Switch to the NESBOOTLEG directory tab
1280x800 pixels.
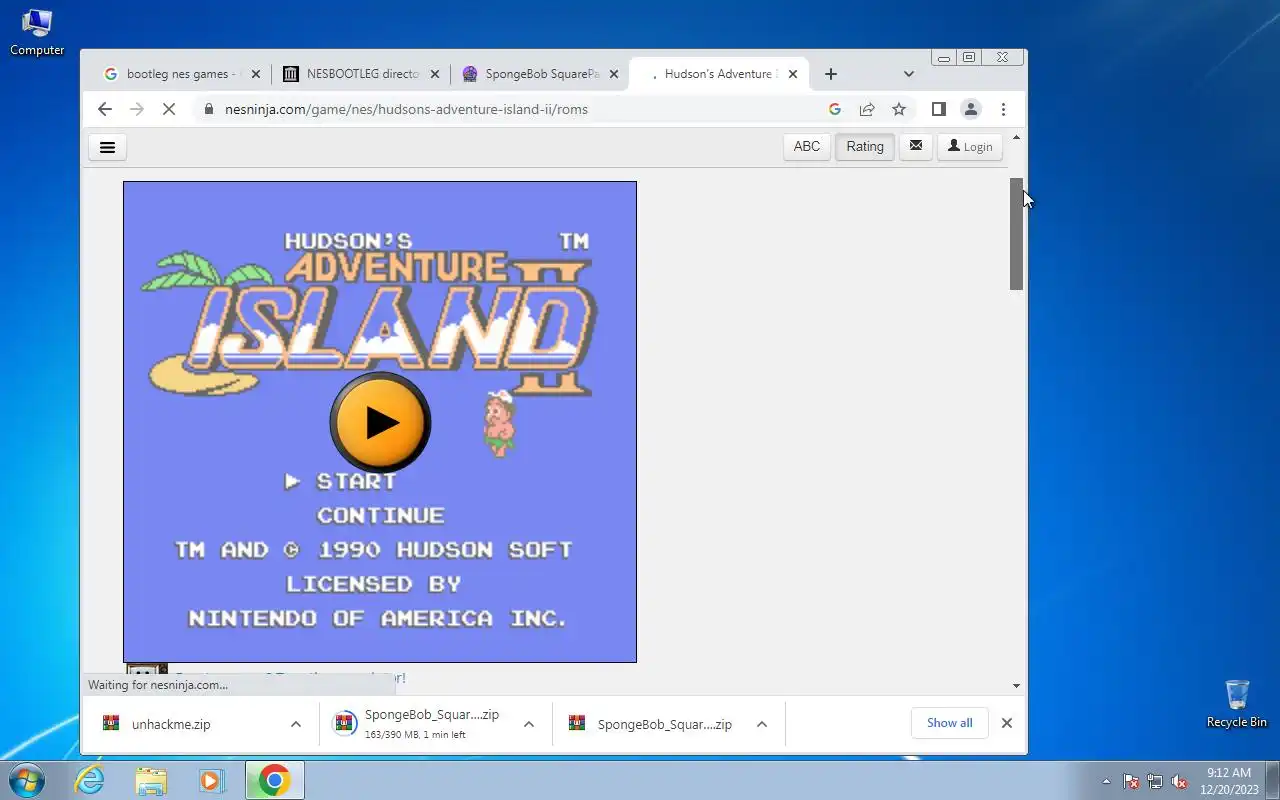[x=360, y=74]
